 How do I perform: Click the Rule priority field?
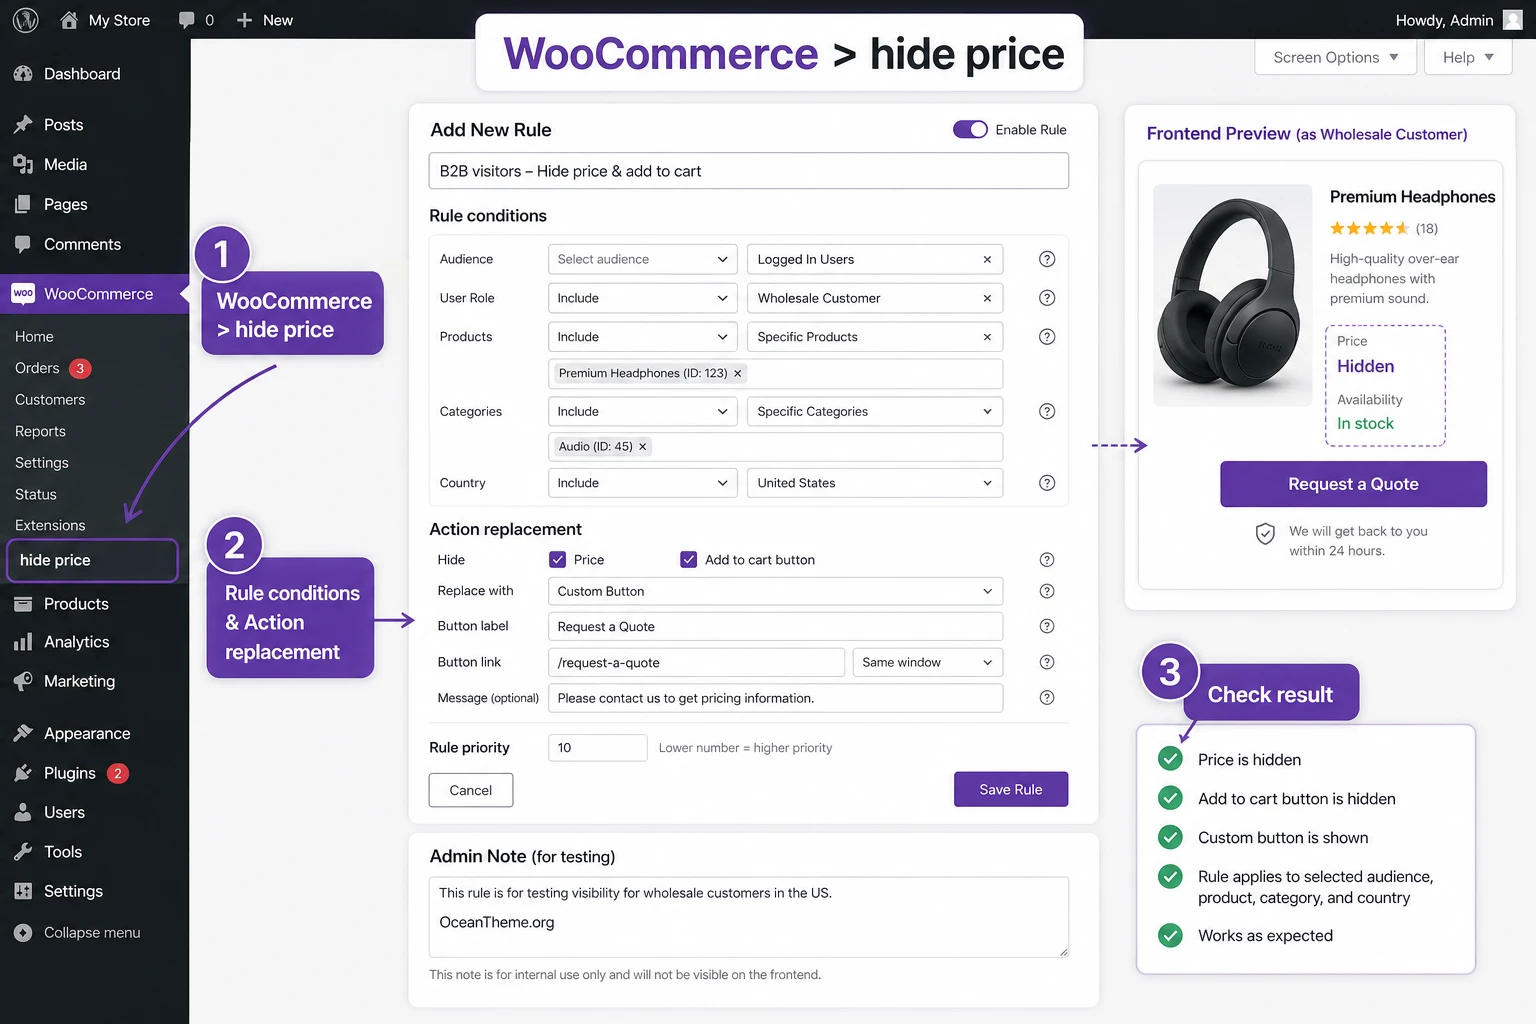(x=598, y=748)
